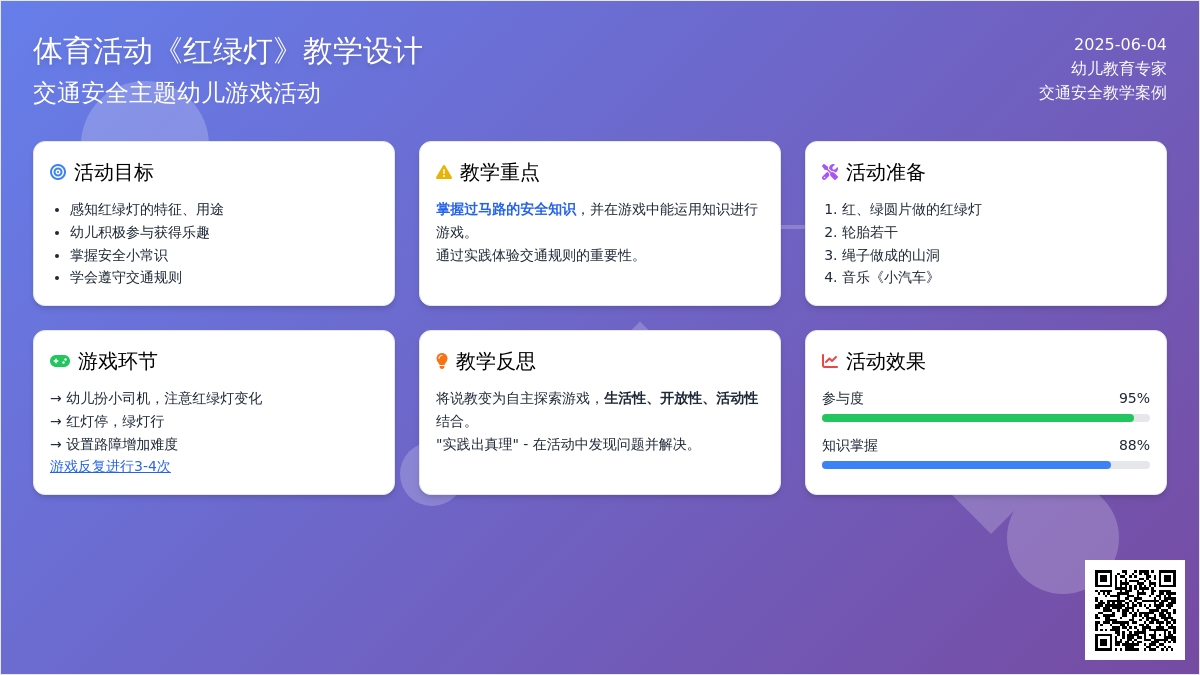This screenshot has width=1200, height=675.
Task: Click the warning triangle icon beside 教学重点
Action: (444, 172)
